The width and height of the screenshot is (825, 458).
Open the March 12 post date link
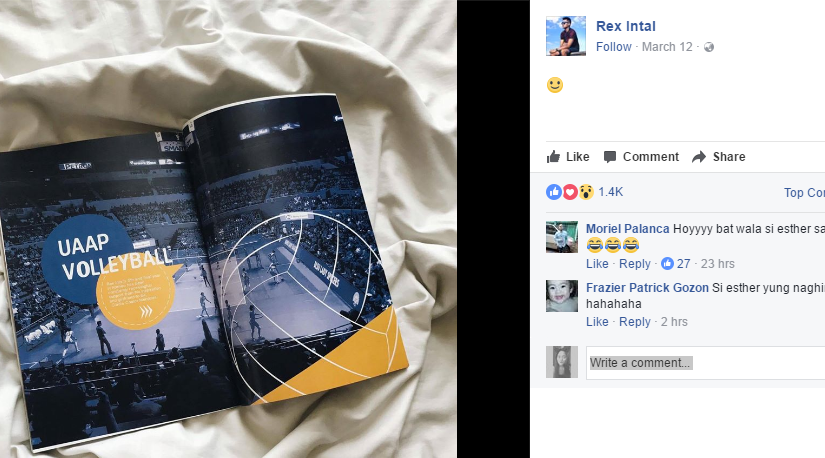point(667,47)
